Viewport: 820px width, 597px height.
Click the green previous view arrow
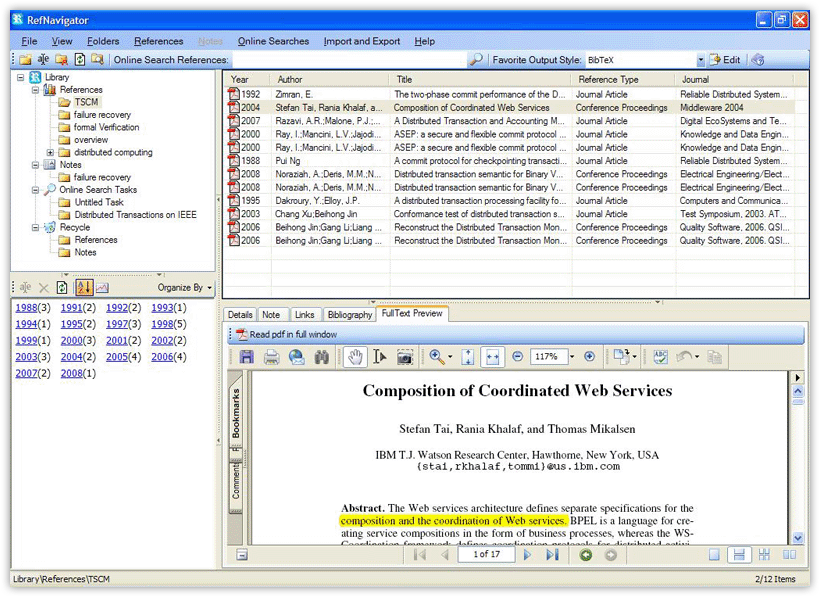coord(586,555)
